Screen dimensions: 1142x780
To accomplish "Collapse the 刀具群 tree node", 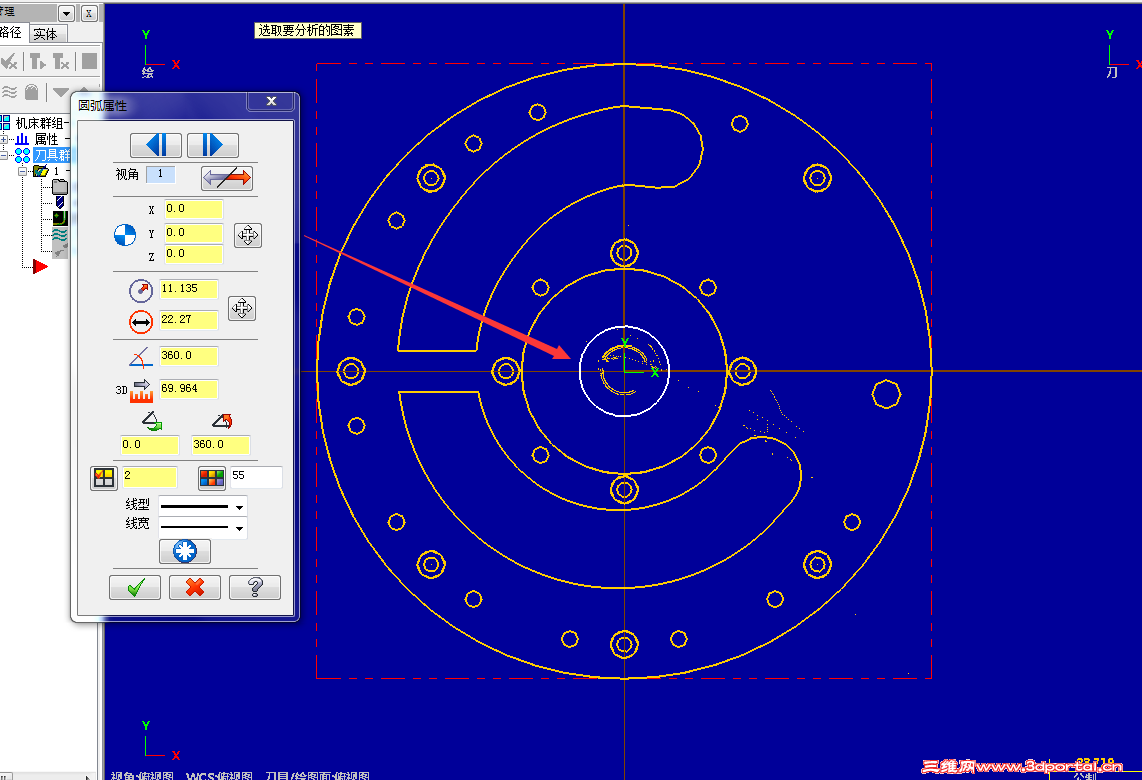I will tap(4, 155).
